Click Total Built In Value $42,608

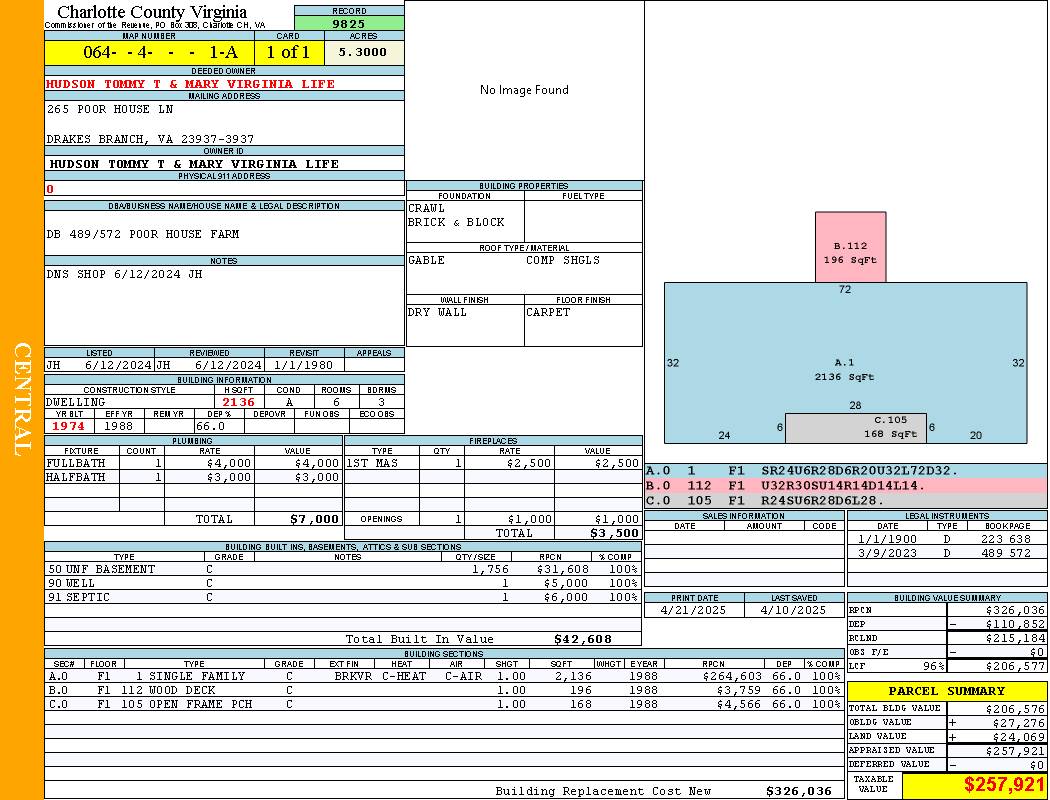pyautogui.click(x=583, y=639)
